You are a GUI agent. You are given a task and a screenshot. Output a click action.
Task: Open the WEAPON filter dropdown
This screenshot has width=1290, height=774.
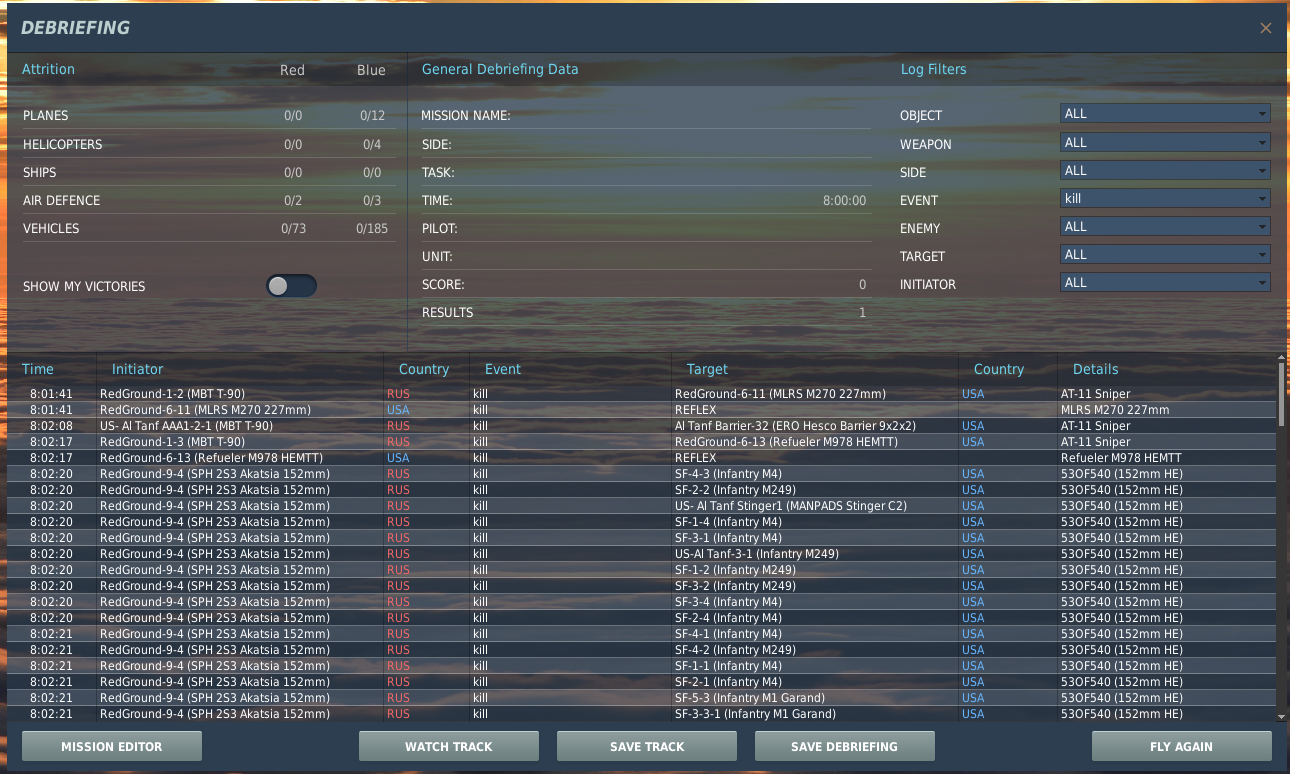point(1165,143)
